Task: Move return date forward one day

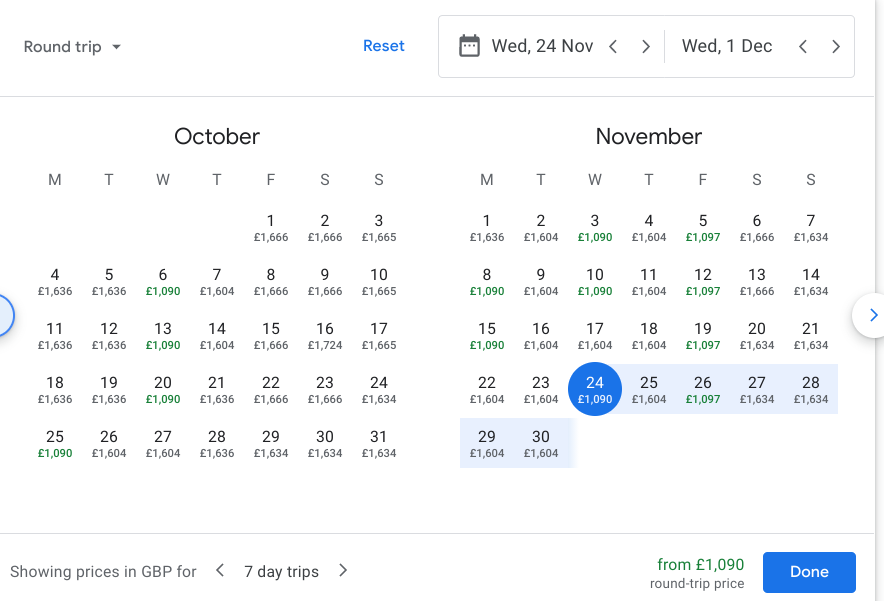Action: click(836, 46)
